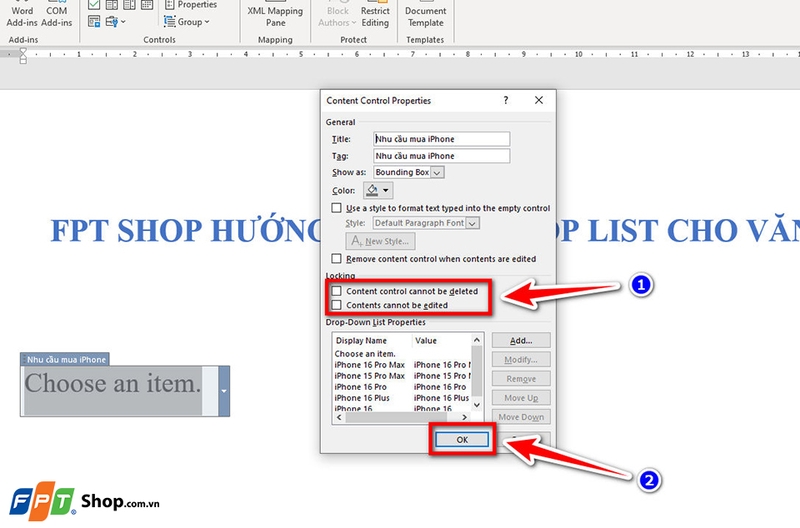
Task: Click the Move Down button
Action: tap(521, 417)
